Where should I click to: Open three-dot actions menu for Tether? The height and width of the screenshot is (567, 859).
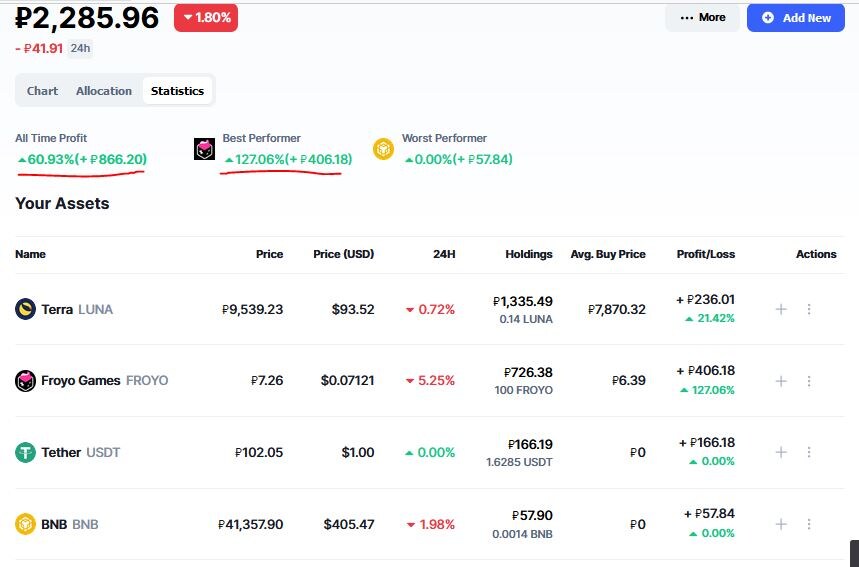tap(809, 452)
